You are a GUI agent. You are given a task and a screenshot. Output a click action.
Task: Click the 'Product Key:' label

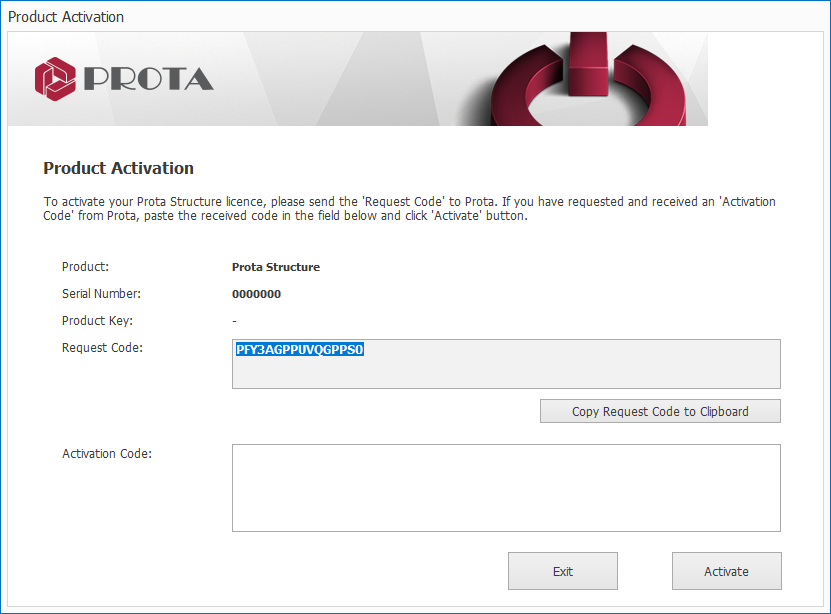97,321
